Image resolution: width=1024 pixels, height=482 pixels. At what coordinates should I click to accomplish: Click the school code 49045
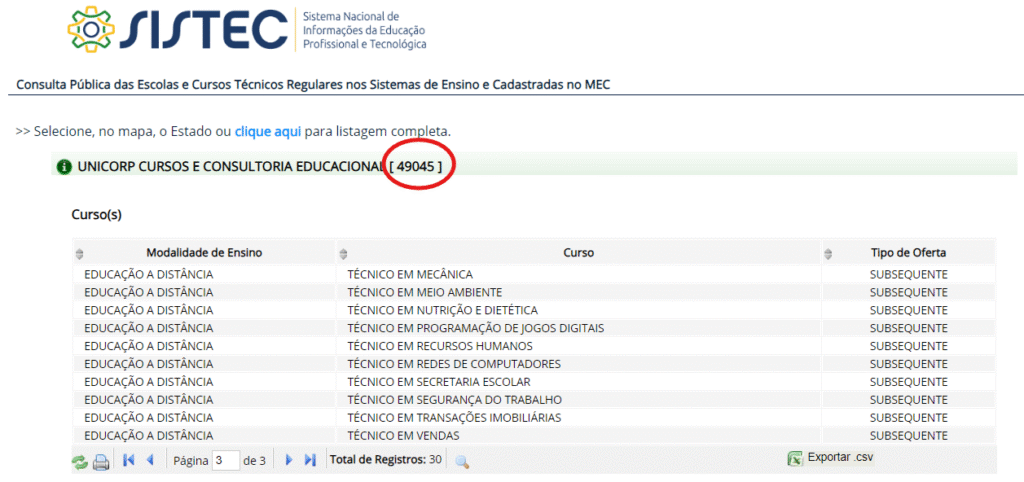tap(415, 167)
